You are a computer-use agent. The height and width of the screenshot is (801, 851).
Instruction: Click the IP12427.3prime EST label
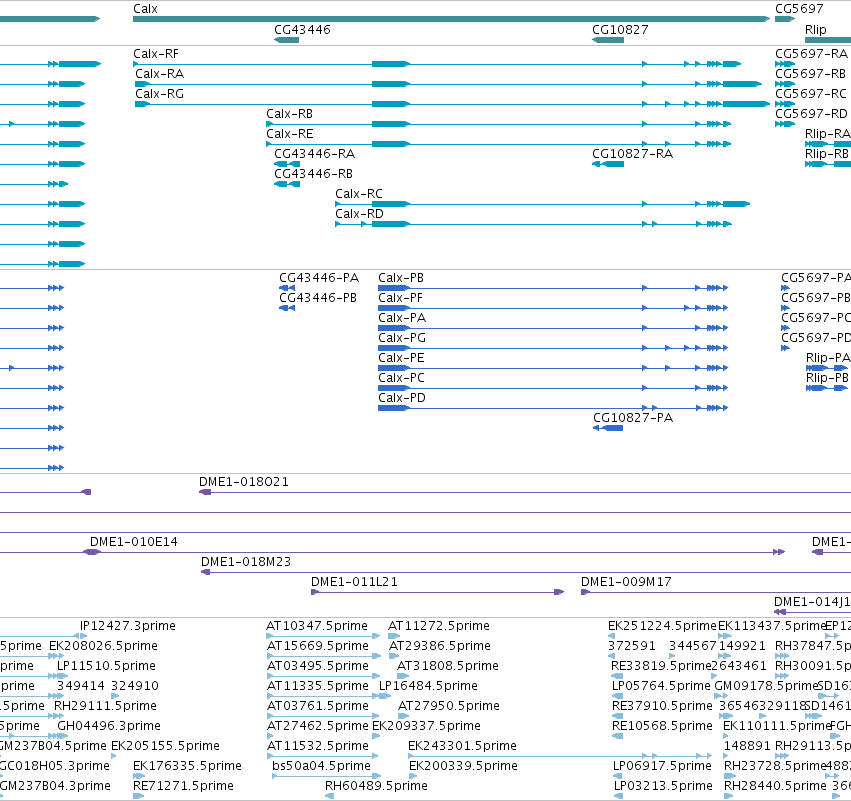[128, 626]
